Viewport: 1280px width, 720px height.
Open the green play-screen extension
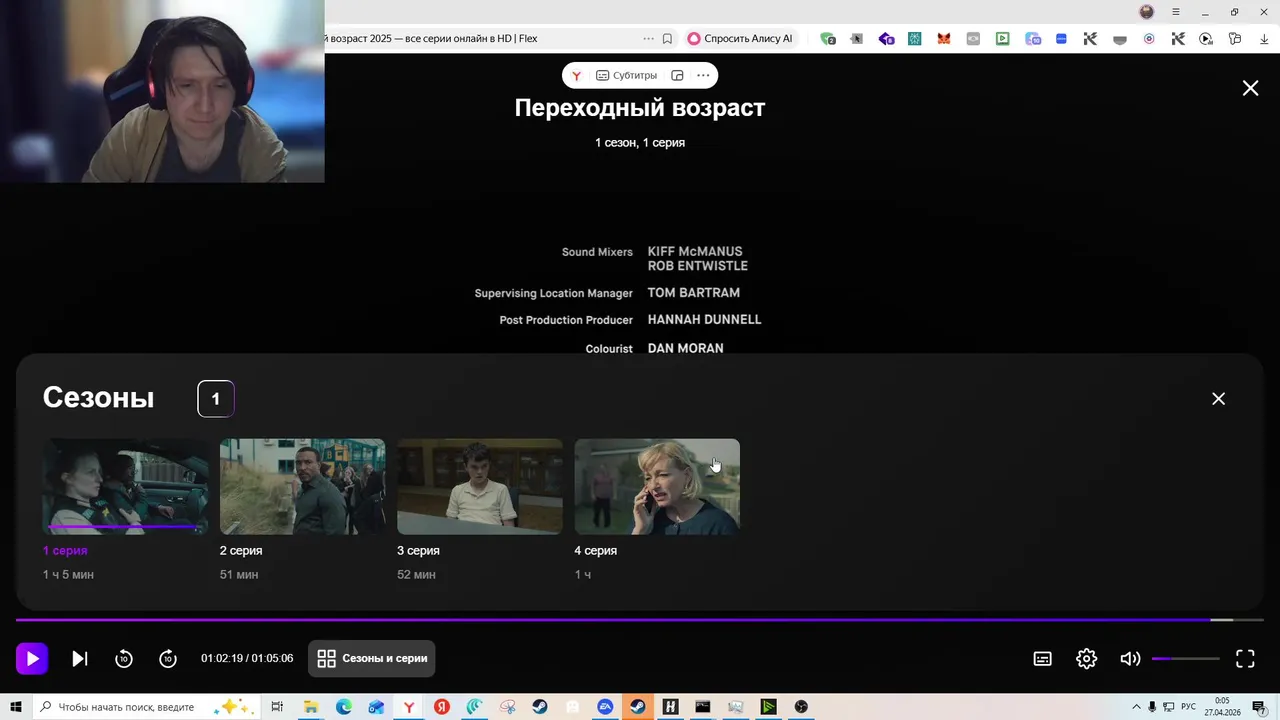[x=1002, y=38]
